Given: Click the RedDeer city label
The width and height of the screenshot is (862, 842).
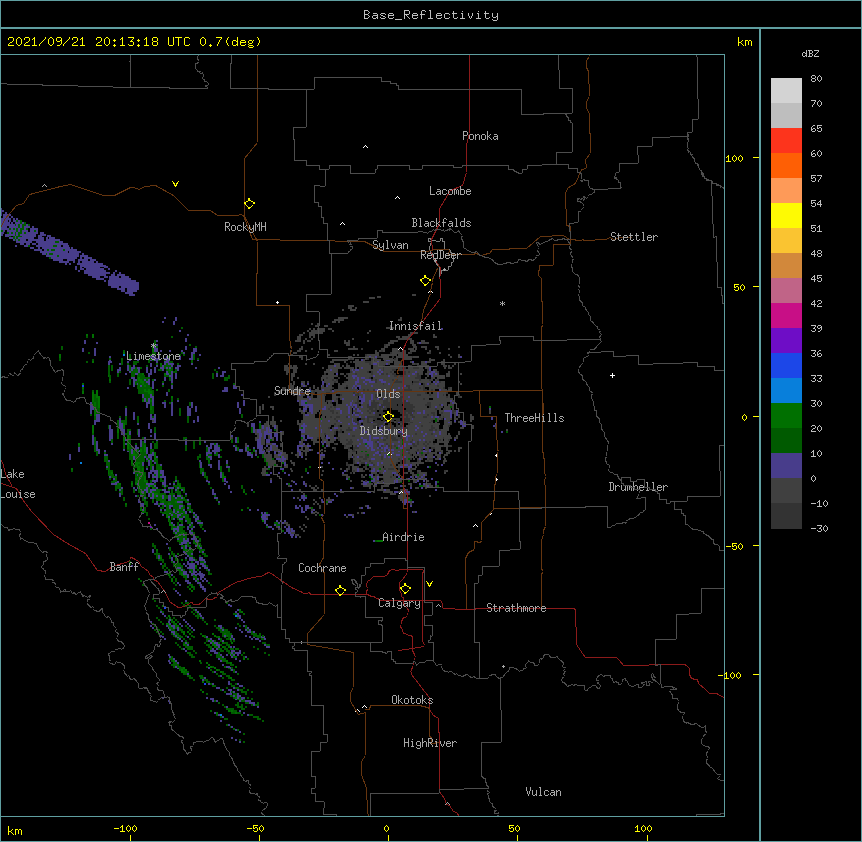Looking at the screenshot, I should pyautogui.click(x=440, y=255).
